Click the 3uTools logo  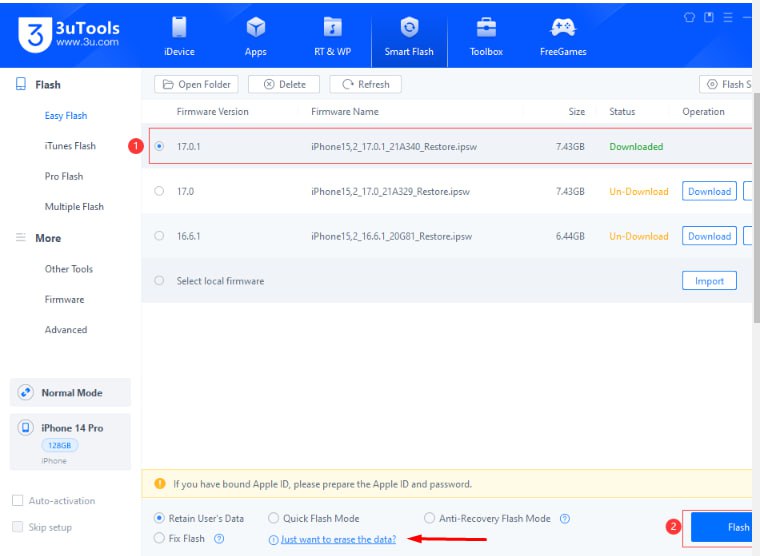point(69,34)
